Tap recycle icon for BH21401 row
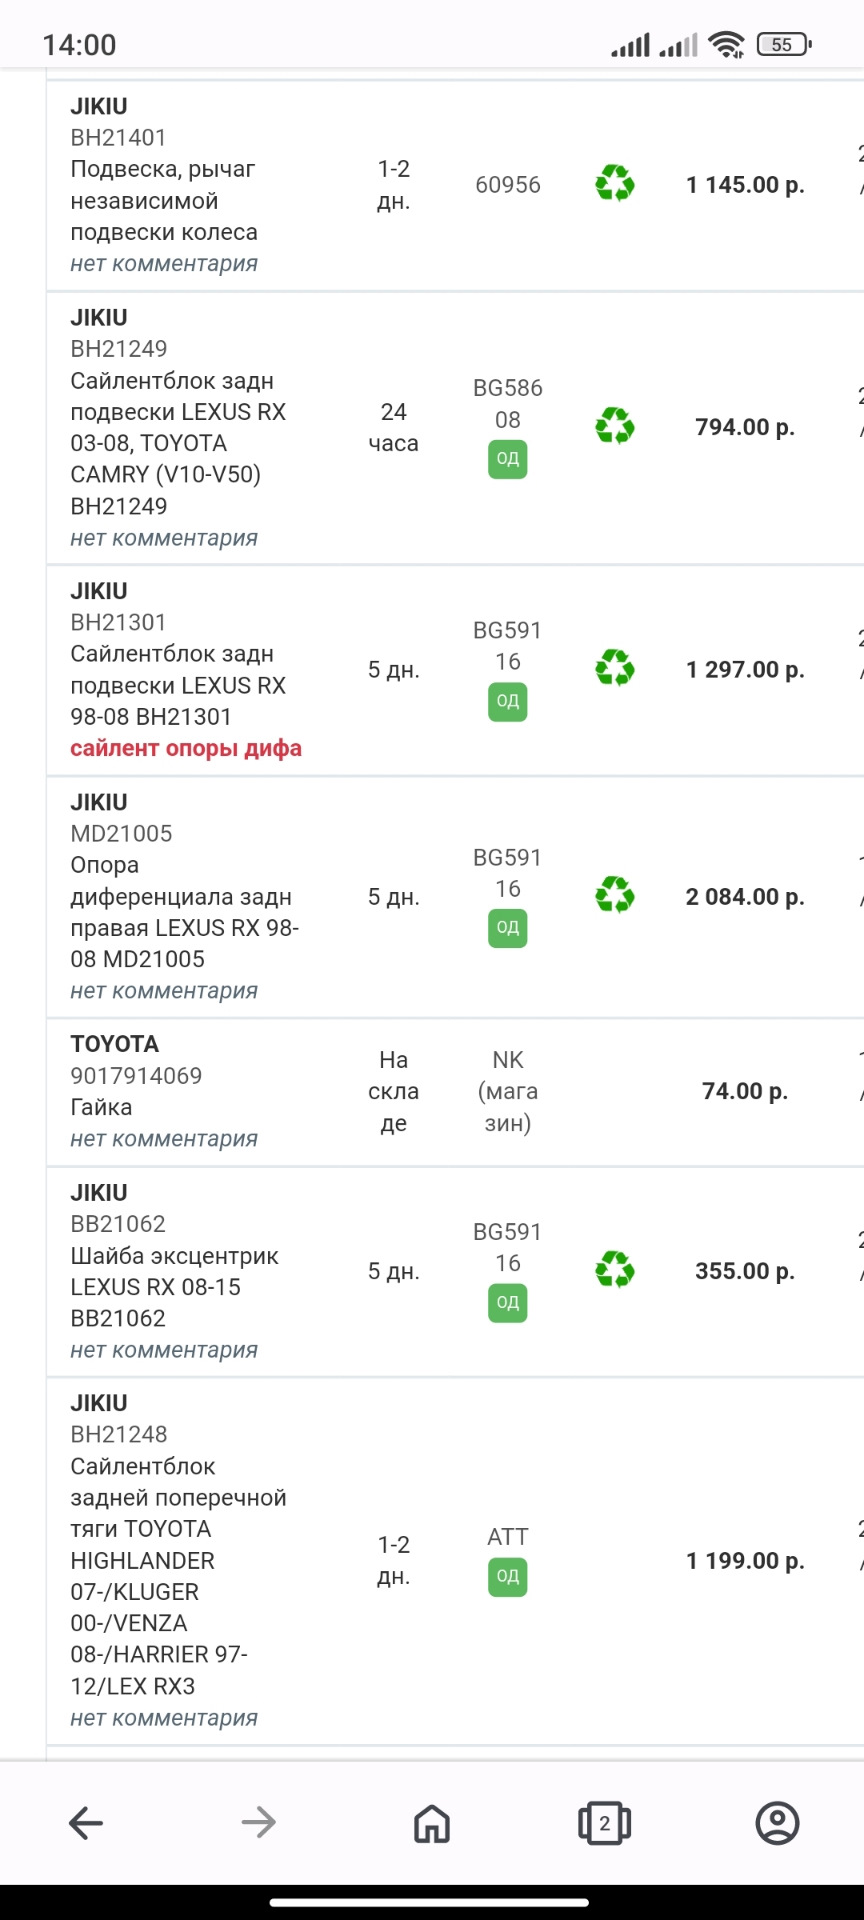Screen dimensions: 864x1920 pos(615,184)
